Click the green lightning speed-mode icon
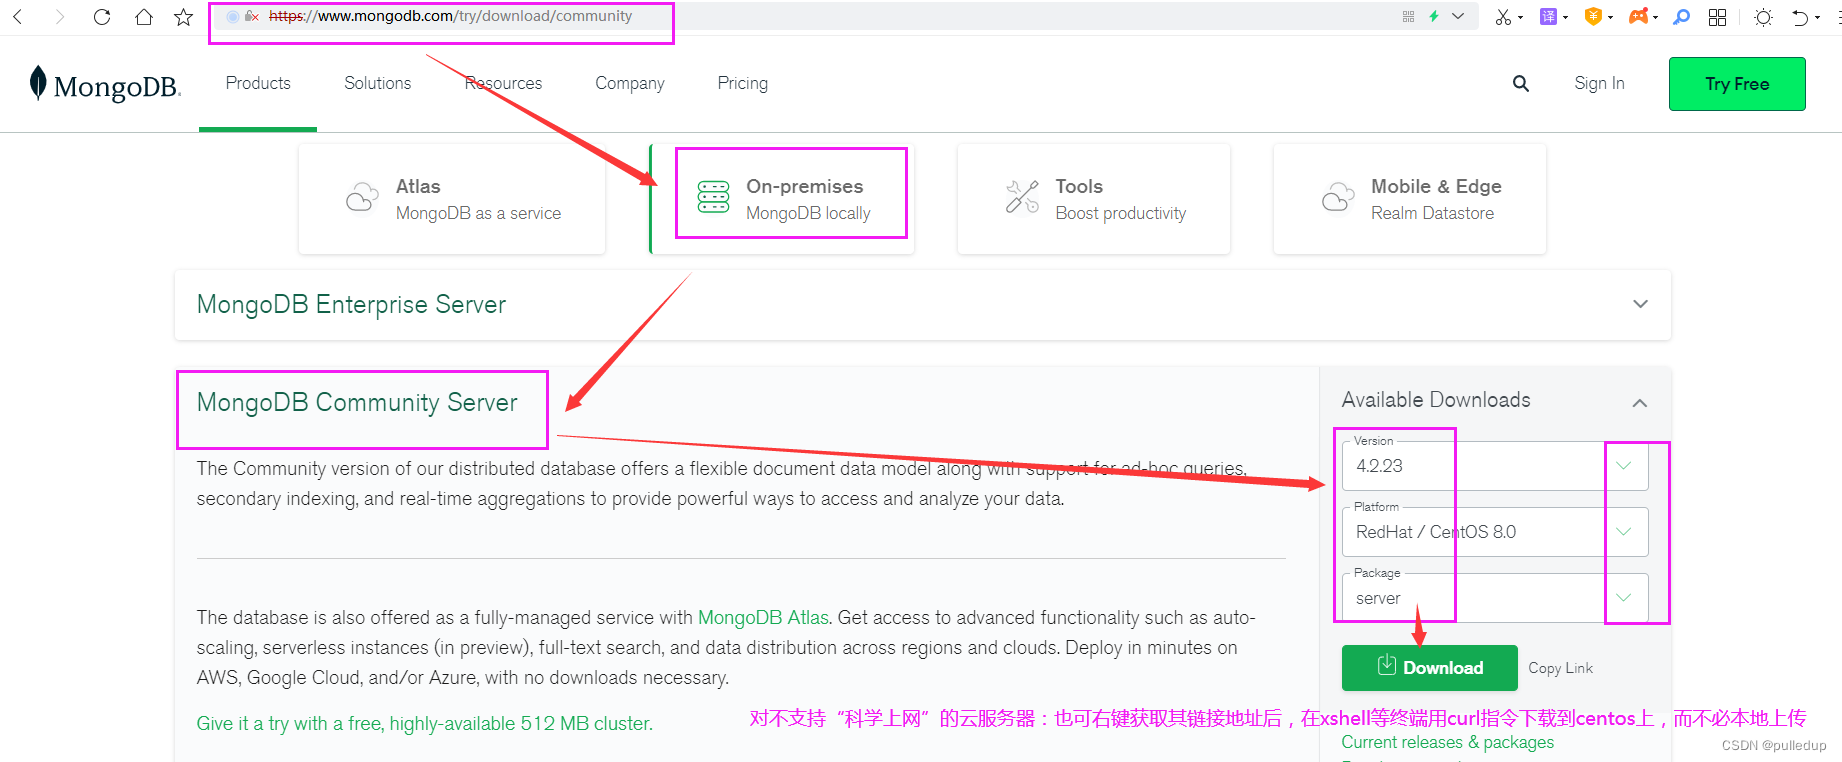 (x=1434, y=16)
